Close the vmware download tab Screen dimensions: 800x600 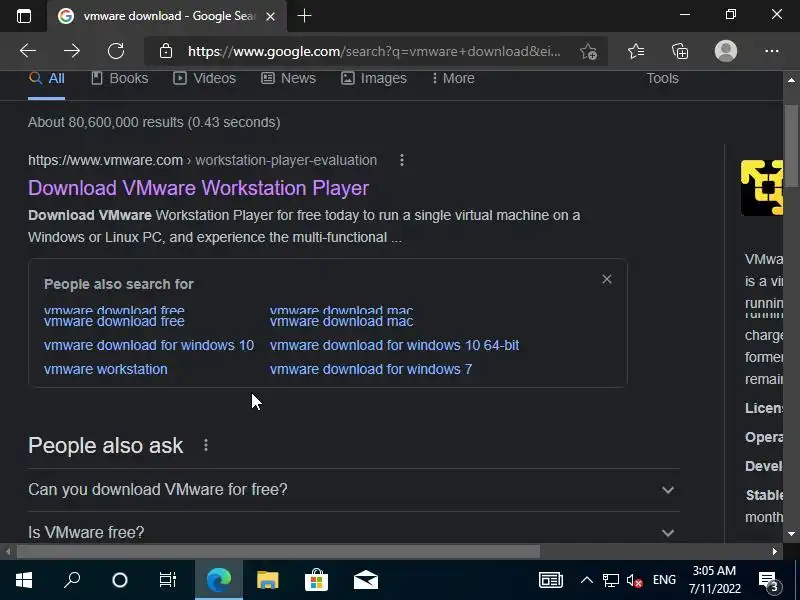pyautogui.click(x=270, y=16)
